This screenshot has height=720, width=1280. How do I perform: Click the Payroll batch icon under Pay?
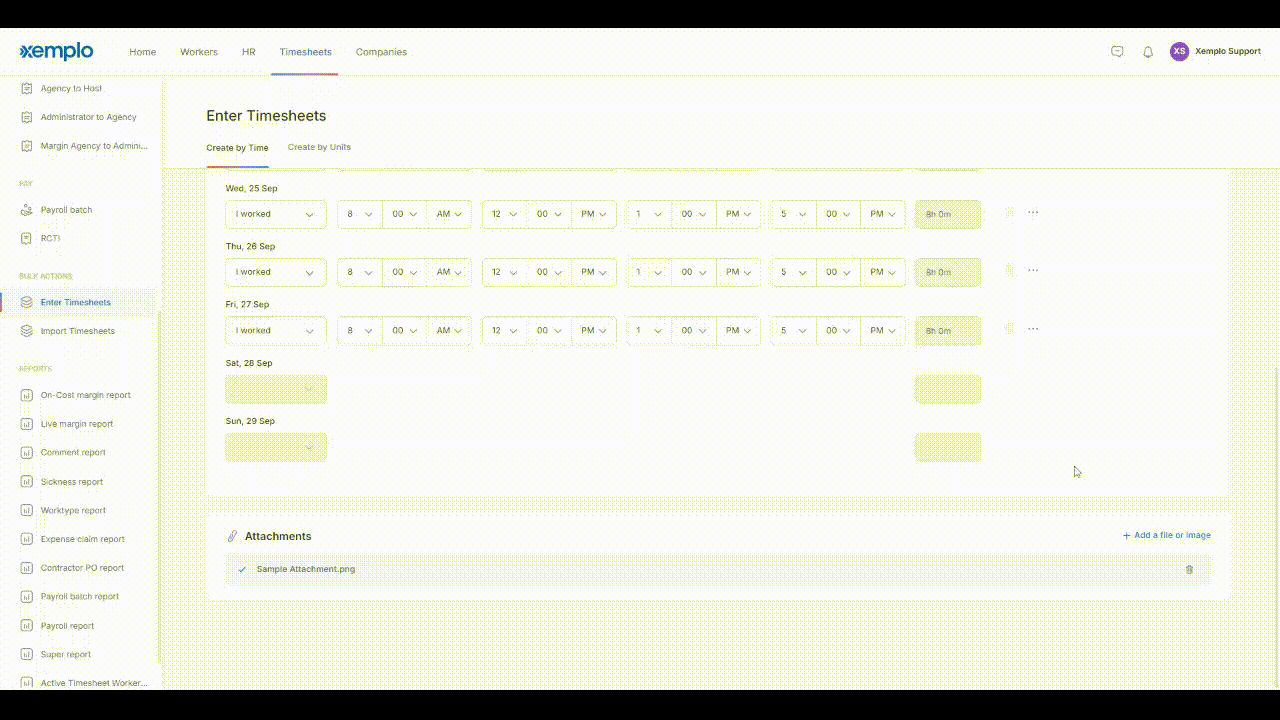coord(27,210)
